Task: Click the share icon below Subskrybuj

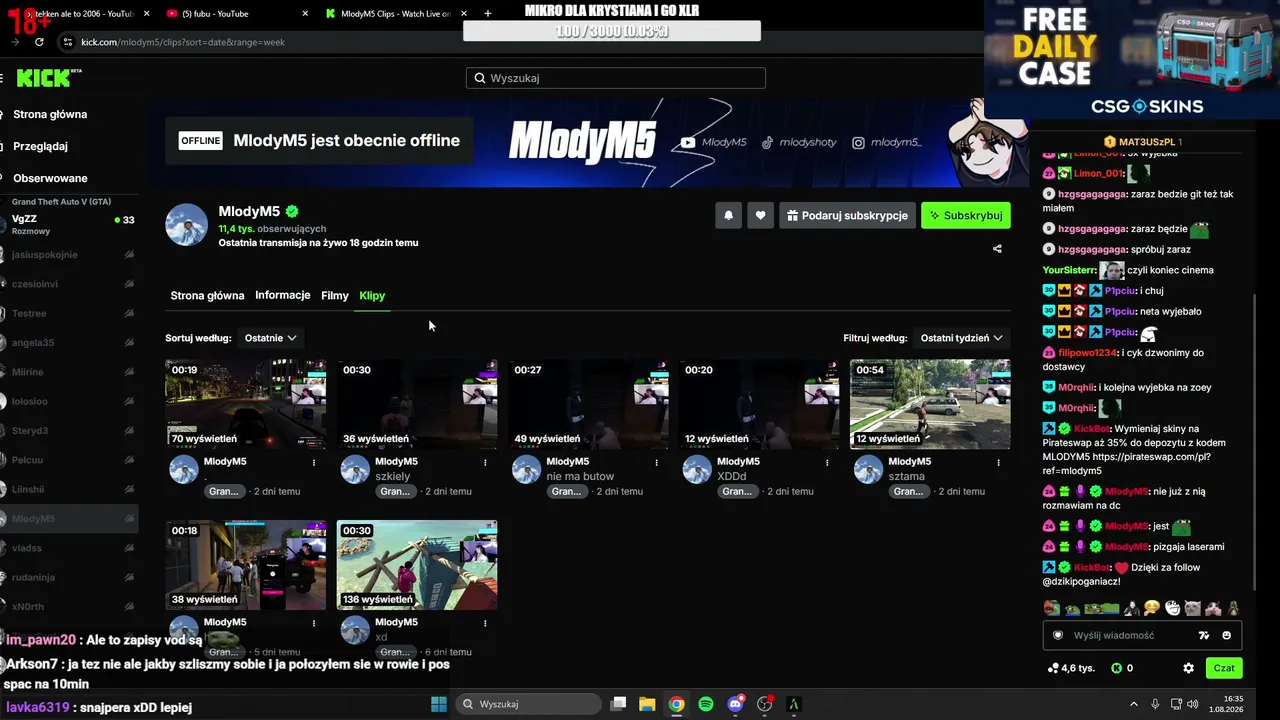Action: 997,249
